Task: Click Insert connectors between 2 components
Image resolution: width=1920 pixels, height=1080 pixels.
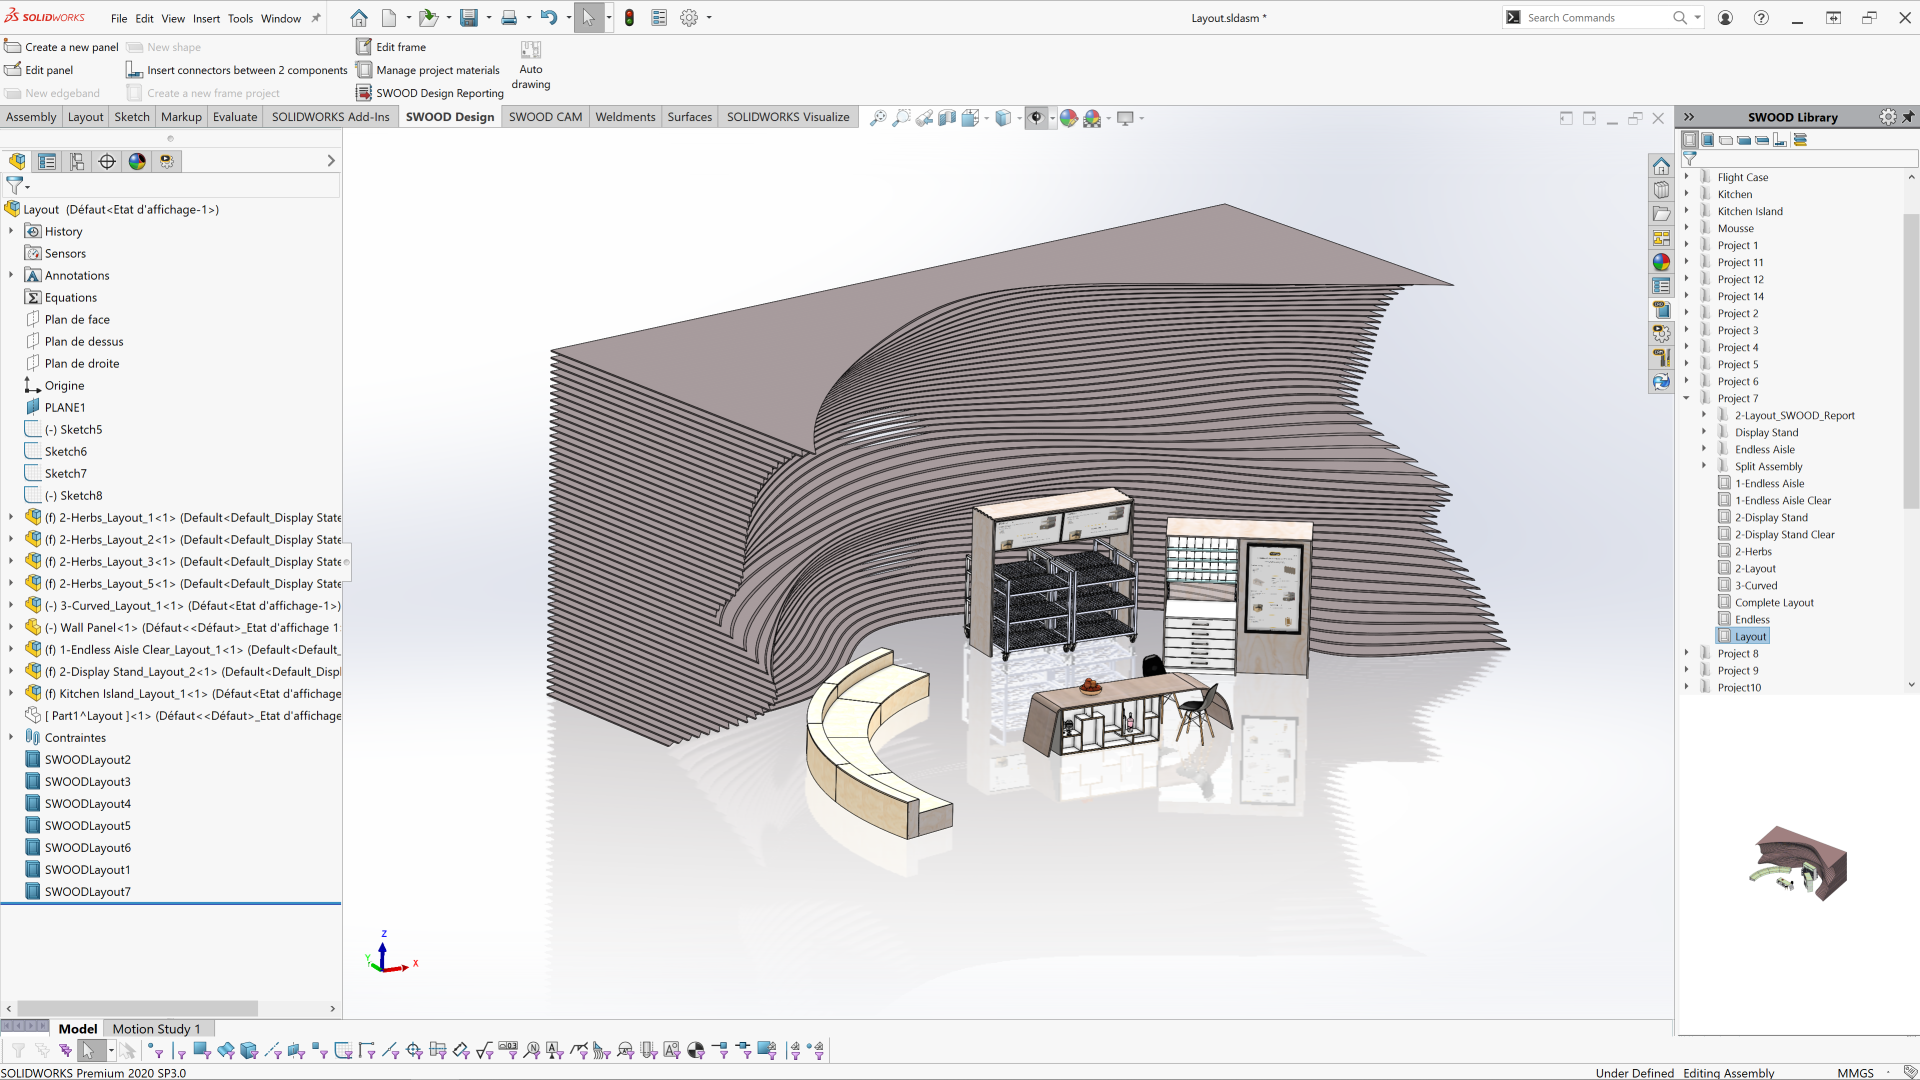Action: click(237, 70)
